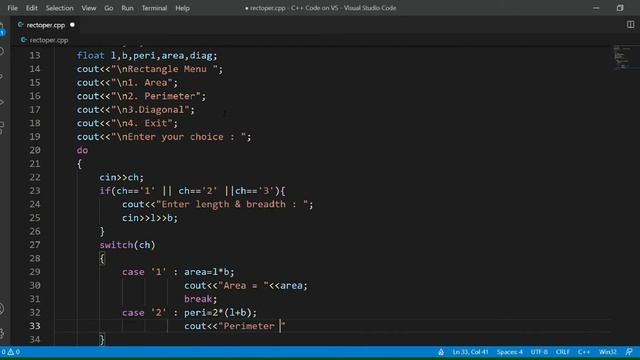Image resolution: width=640 pixels, height=360 pixels.
Task: Click the 'if' keyword on line 23
Action: point(104,191)
